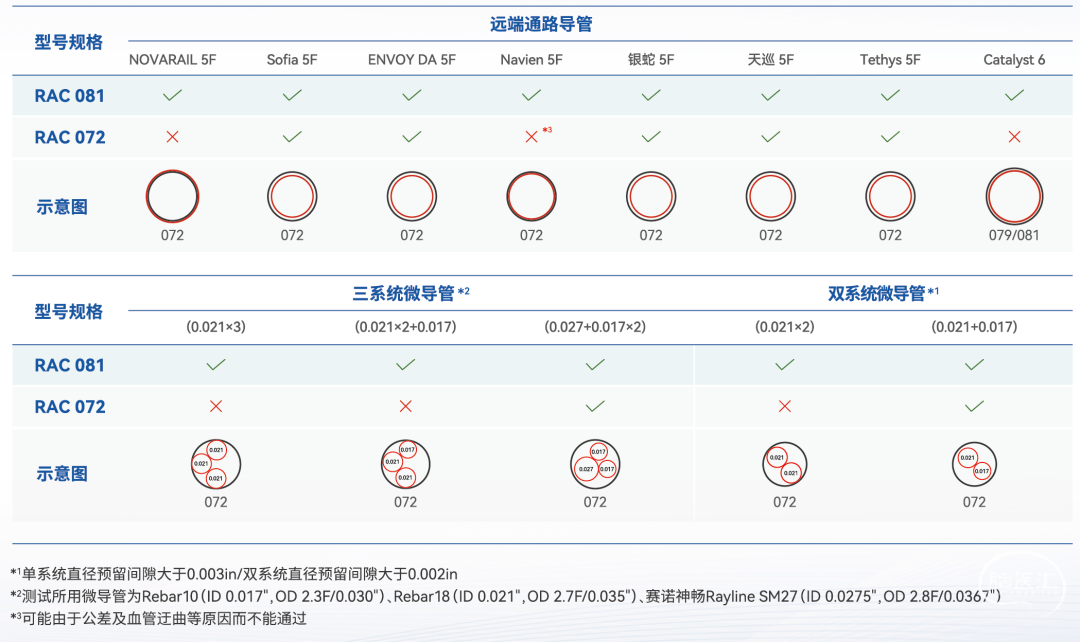Click the 远端通路导管 table heading

[541, 24]
